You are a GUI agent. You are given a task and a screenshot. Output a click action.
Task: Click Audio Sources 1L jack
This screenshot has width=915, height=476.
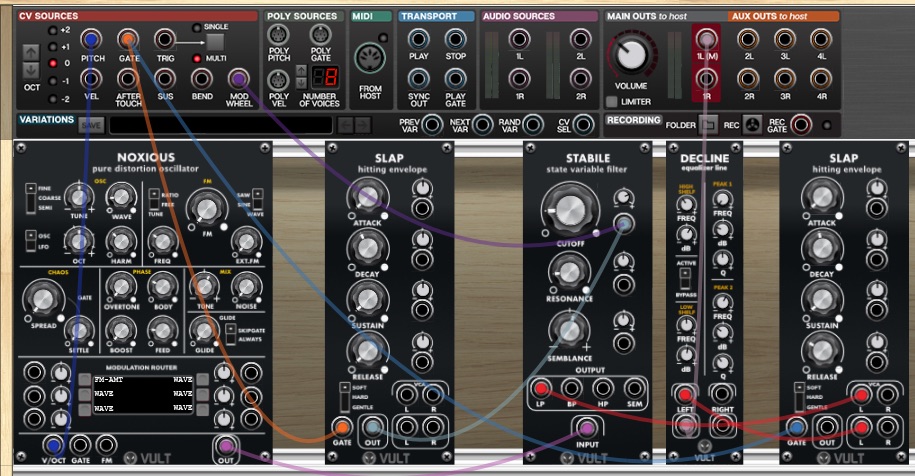(x=519, y=39)
